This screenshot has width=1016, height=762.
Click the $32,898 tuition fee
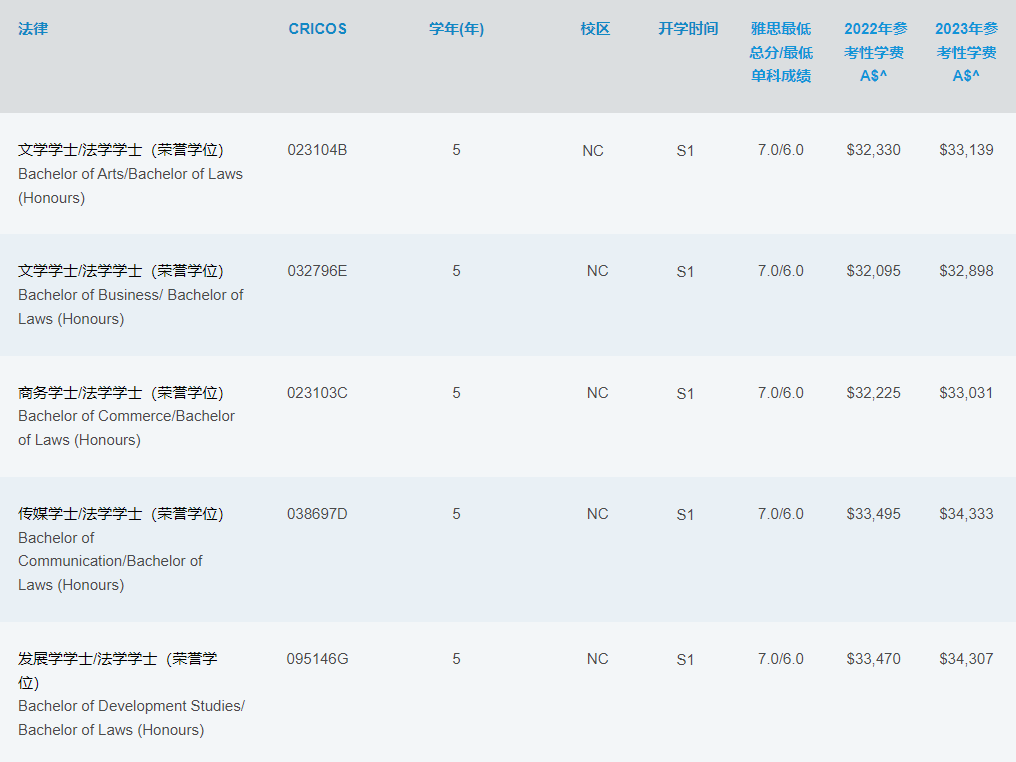[966, 271]
